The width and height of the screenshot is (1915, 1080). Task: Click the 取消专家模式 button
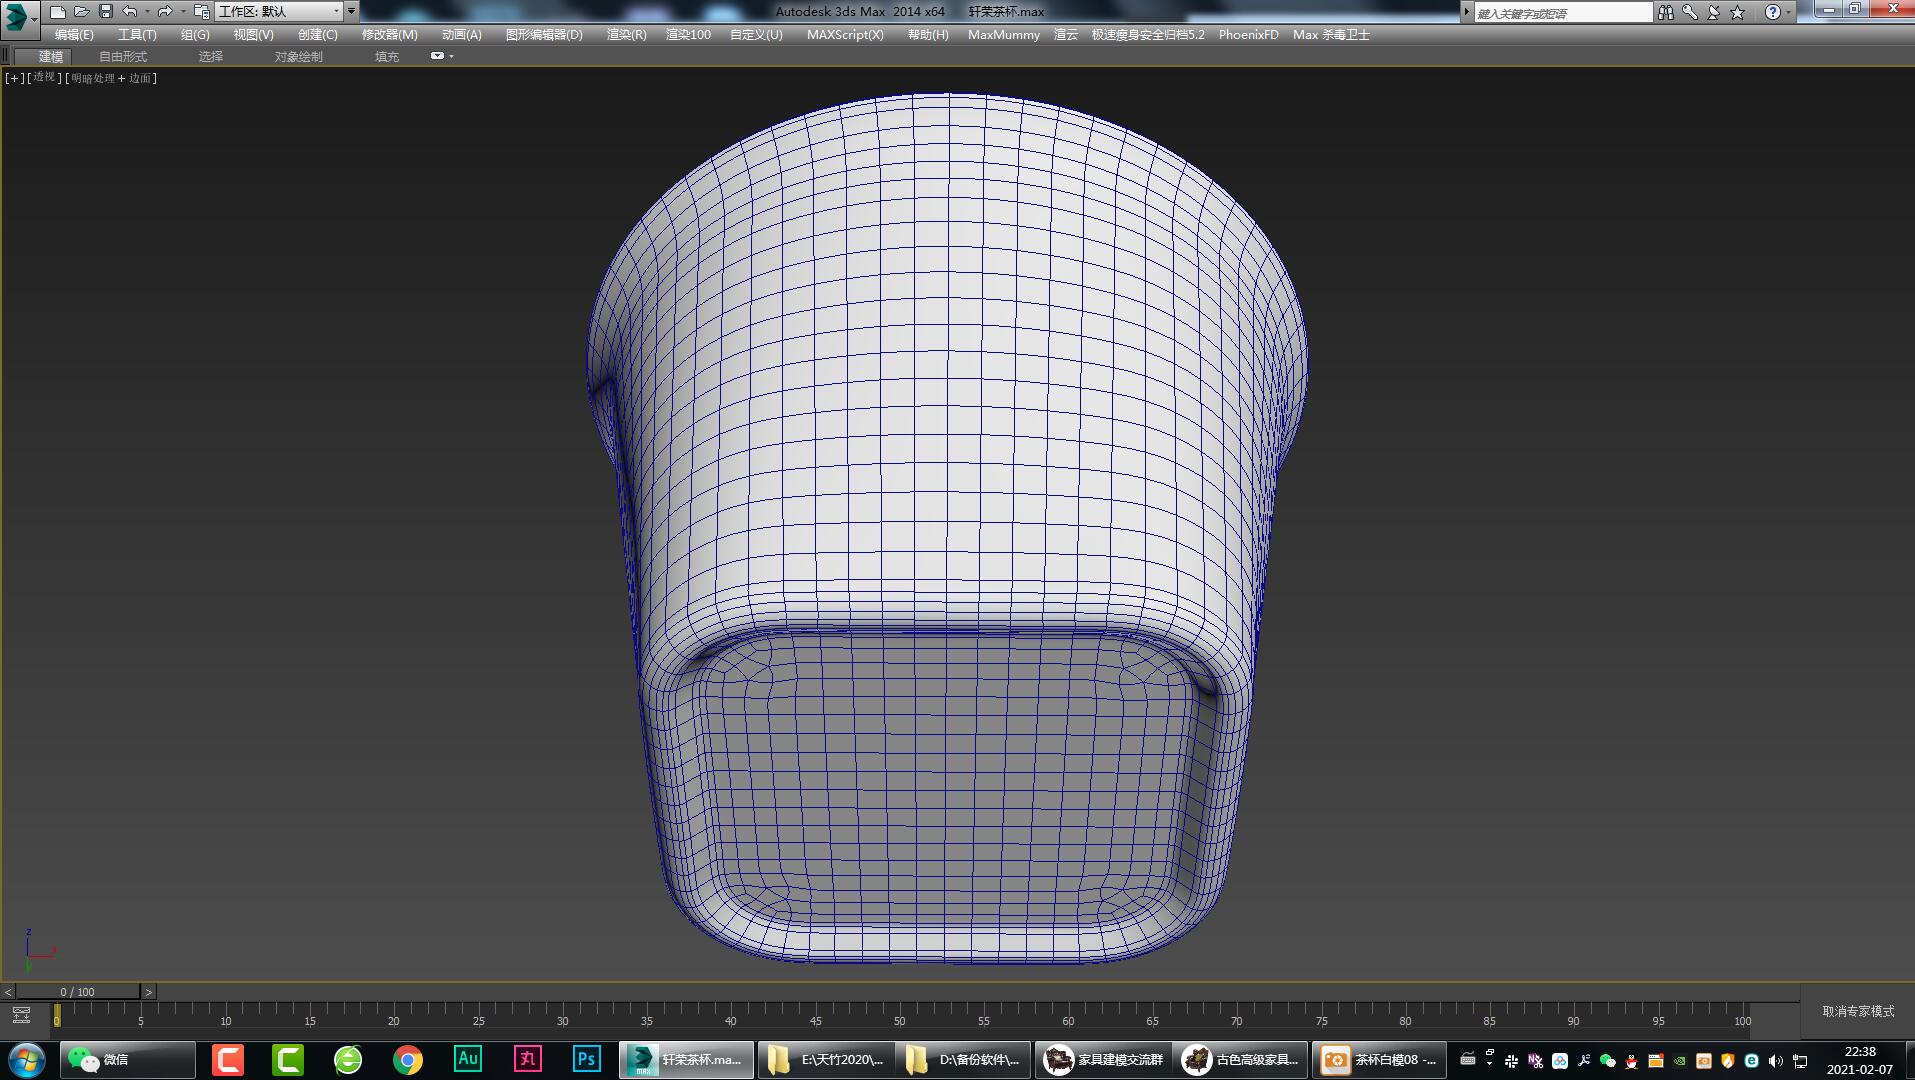pos(1858,1011)
